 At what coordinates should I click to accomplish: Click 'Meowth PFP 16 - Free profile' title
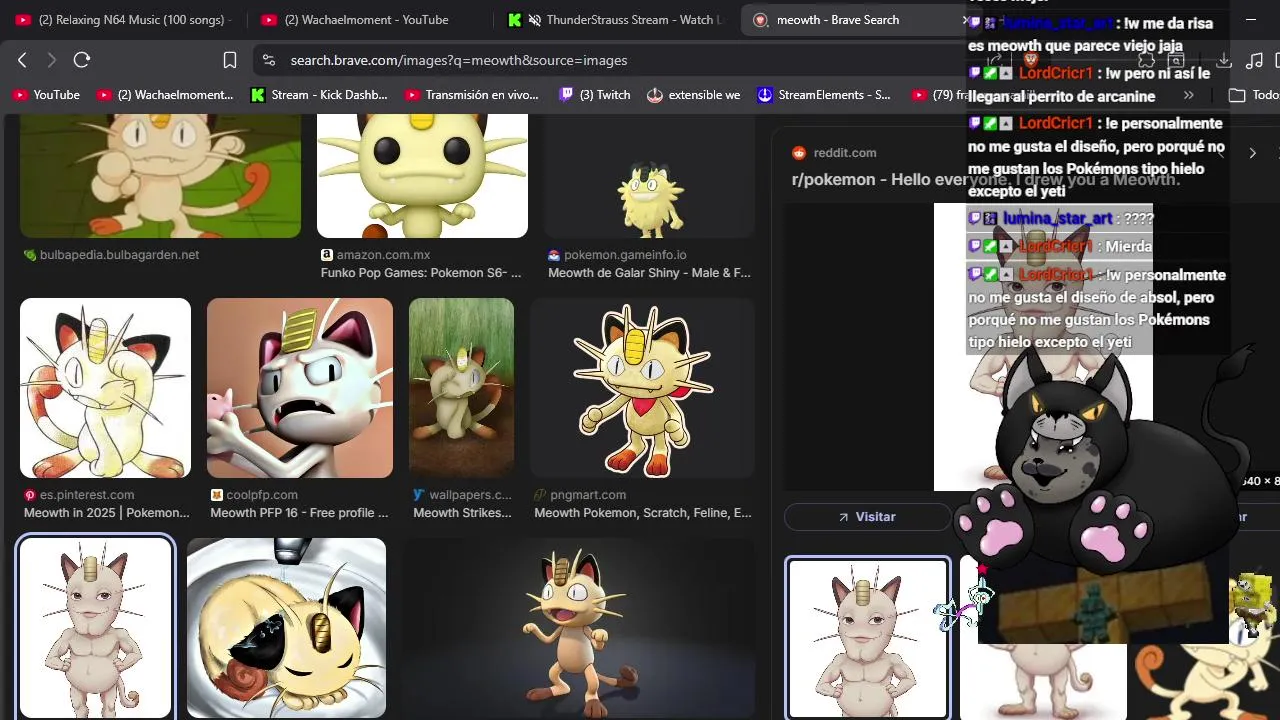click(x=299, y=513)
